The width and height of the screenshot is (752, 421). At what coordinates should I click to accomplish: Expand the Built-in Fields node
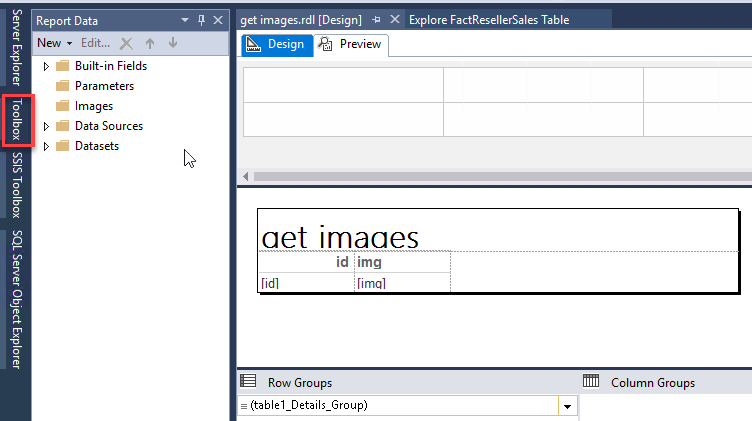click(46, 66)
